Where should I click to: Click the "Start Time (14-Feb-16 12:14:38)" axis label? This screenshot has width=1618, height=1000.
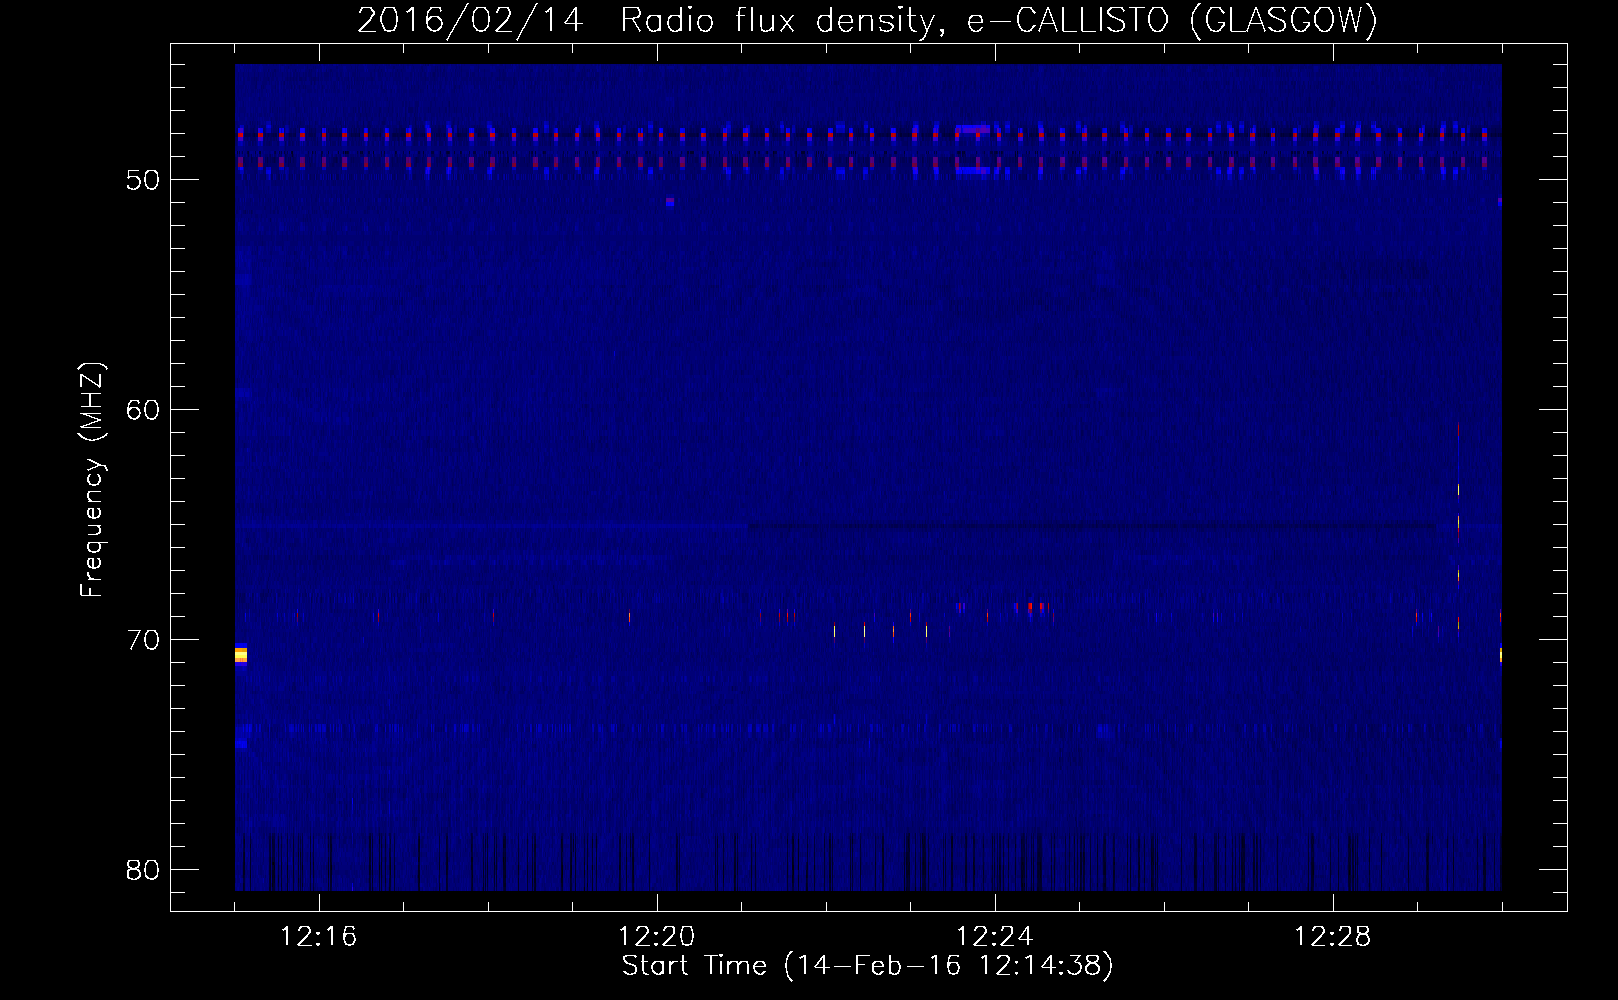click(x=867, y=966)
